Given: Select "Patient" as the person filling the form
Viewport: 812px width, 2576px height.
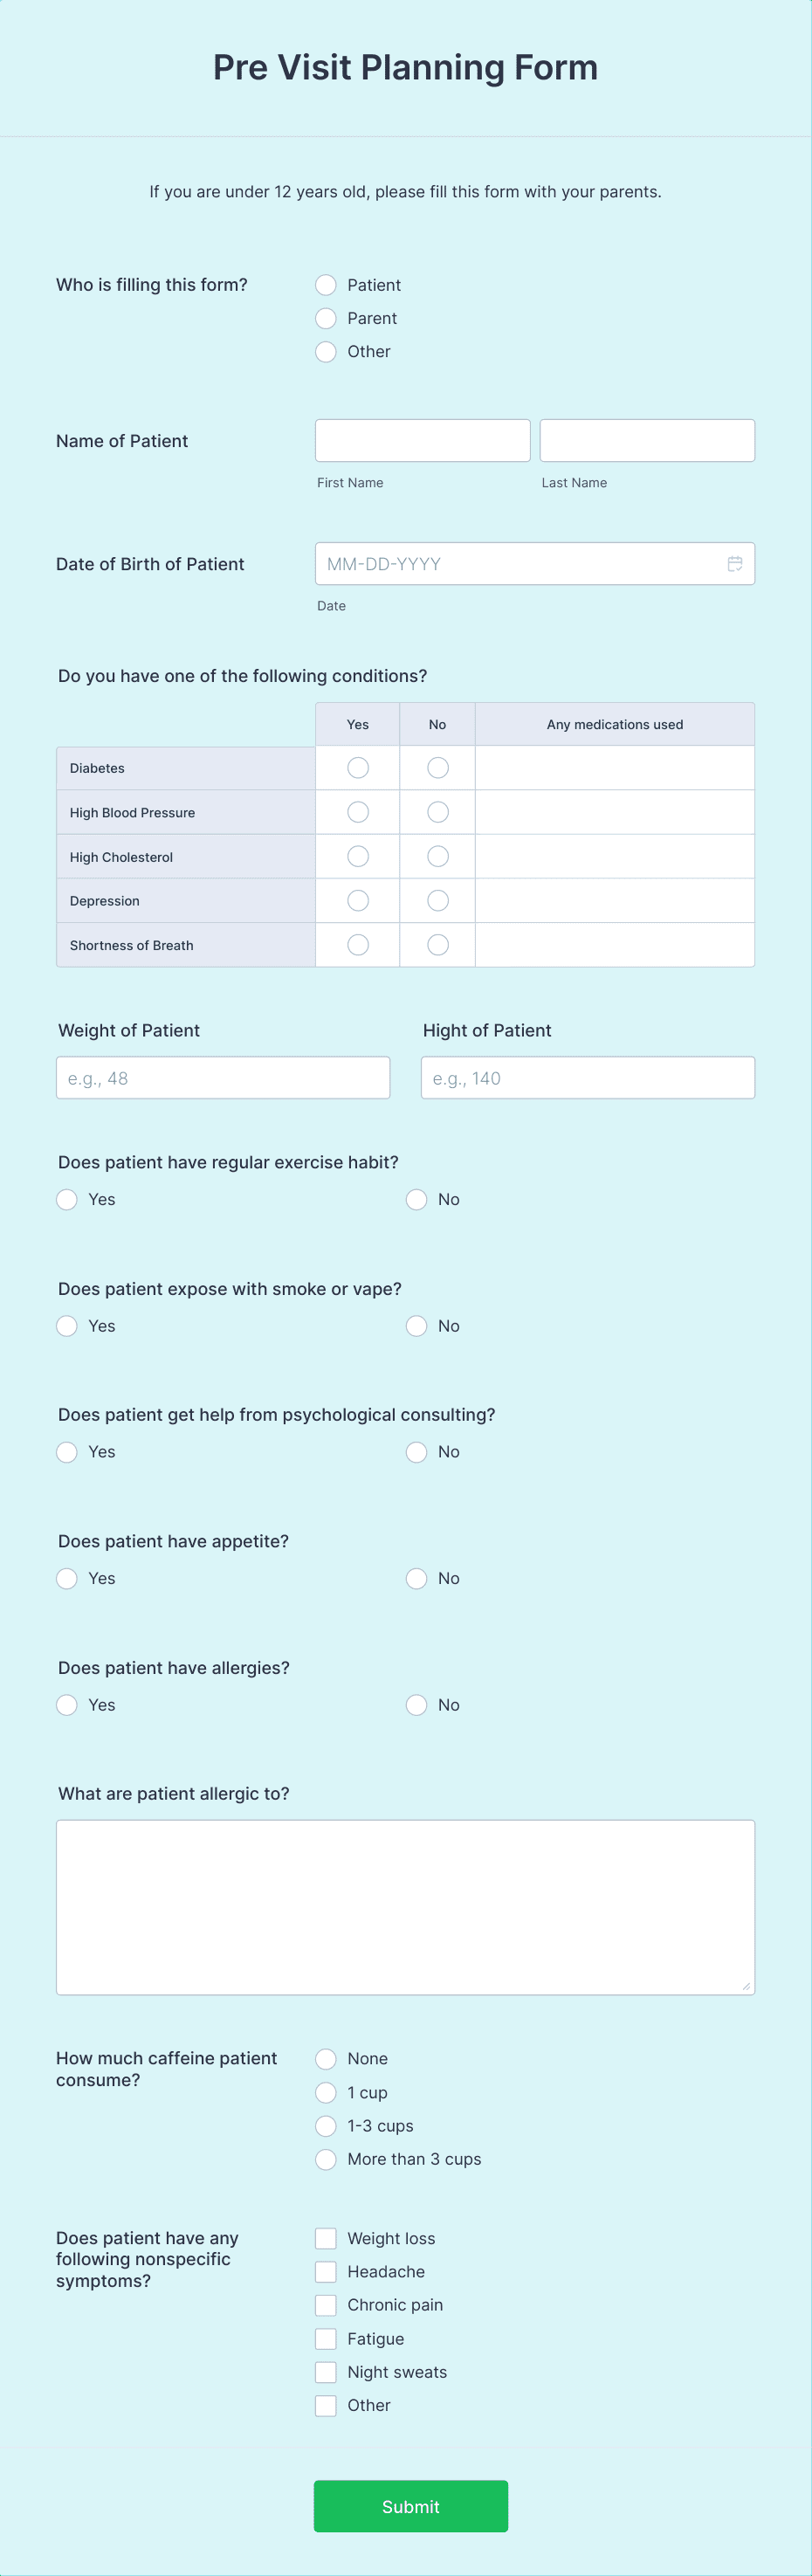Looking at the screenshot, I should click(x=325, y=284).
